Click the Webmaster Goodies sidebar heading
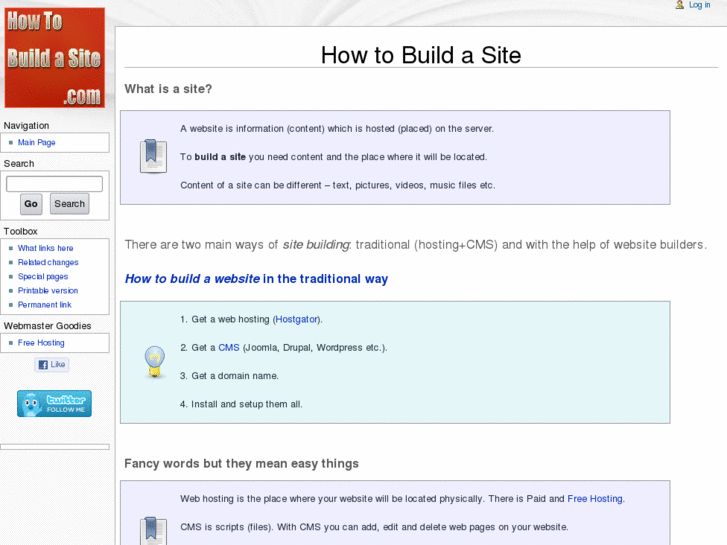727x545 pixels. click(47, 326)
